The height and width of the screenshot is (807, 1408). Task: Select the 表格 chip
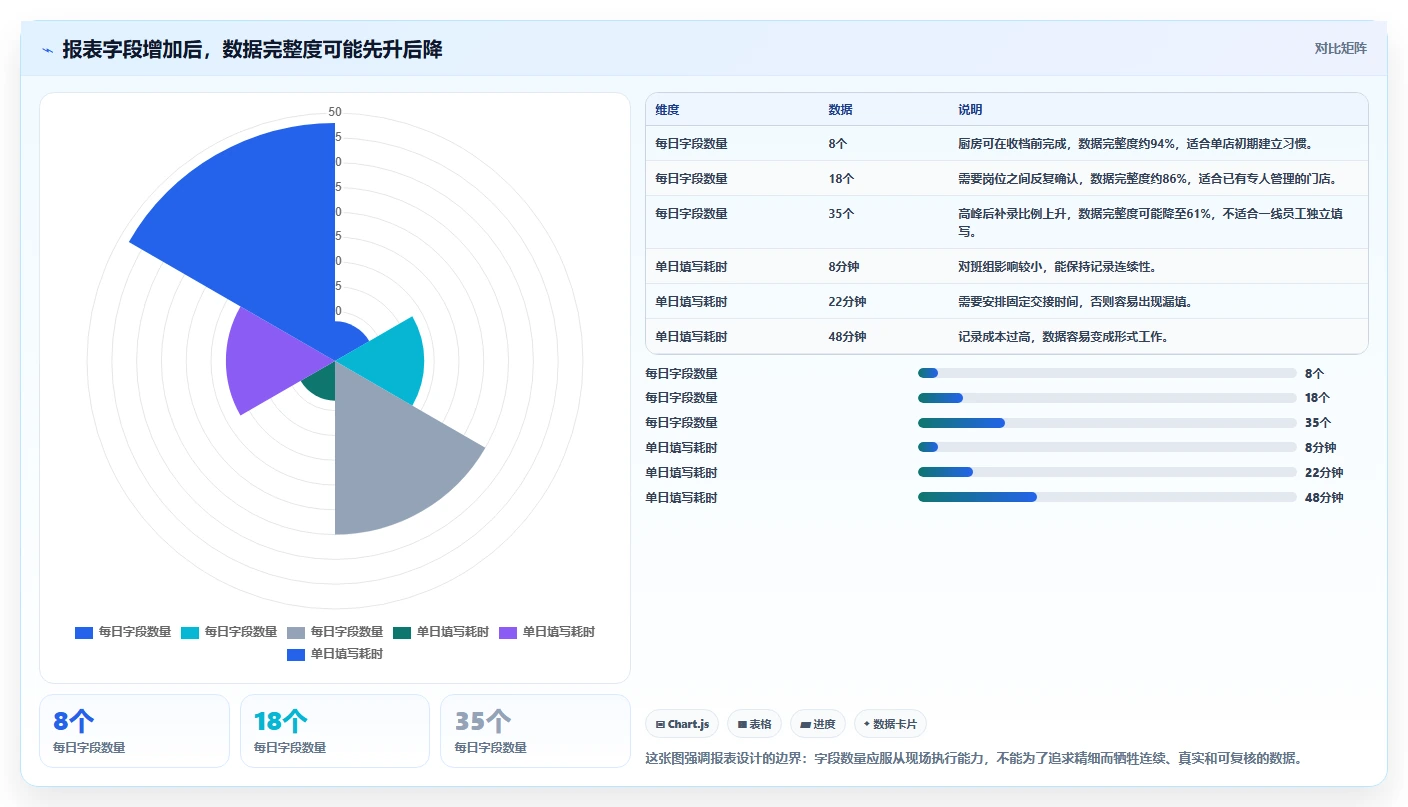point(754,724)
